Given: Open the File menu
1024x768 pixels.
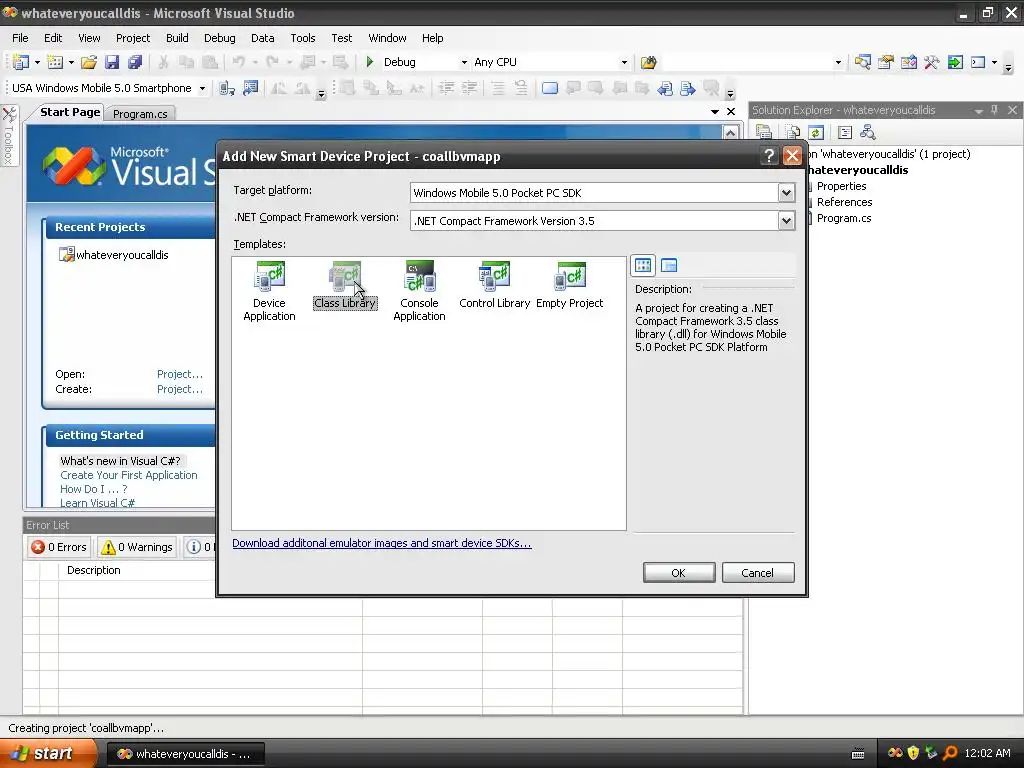Looking at the screenshot, I should coord(20,38).
